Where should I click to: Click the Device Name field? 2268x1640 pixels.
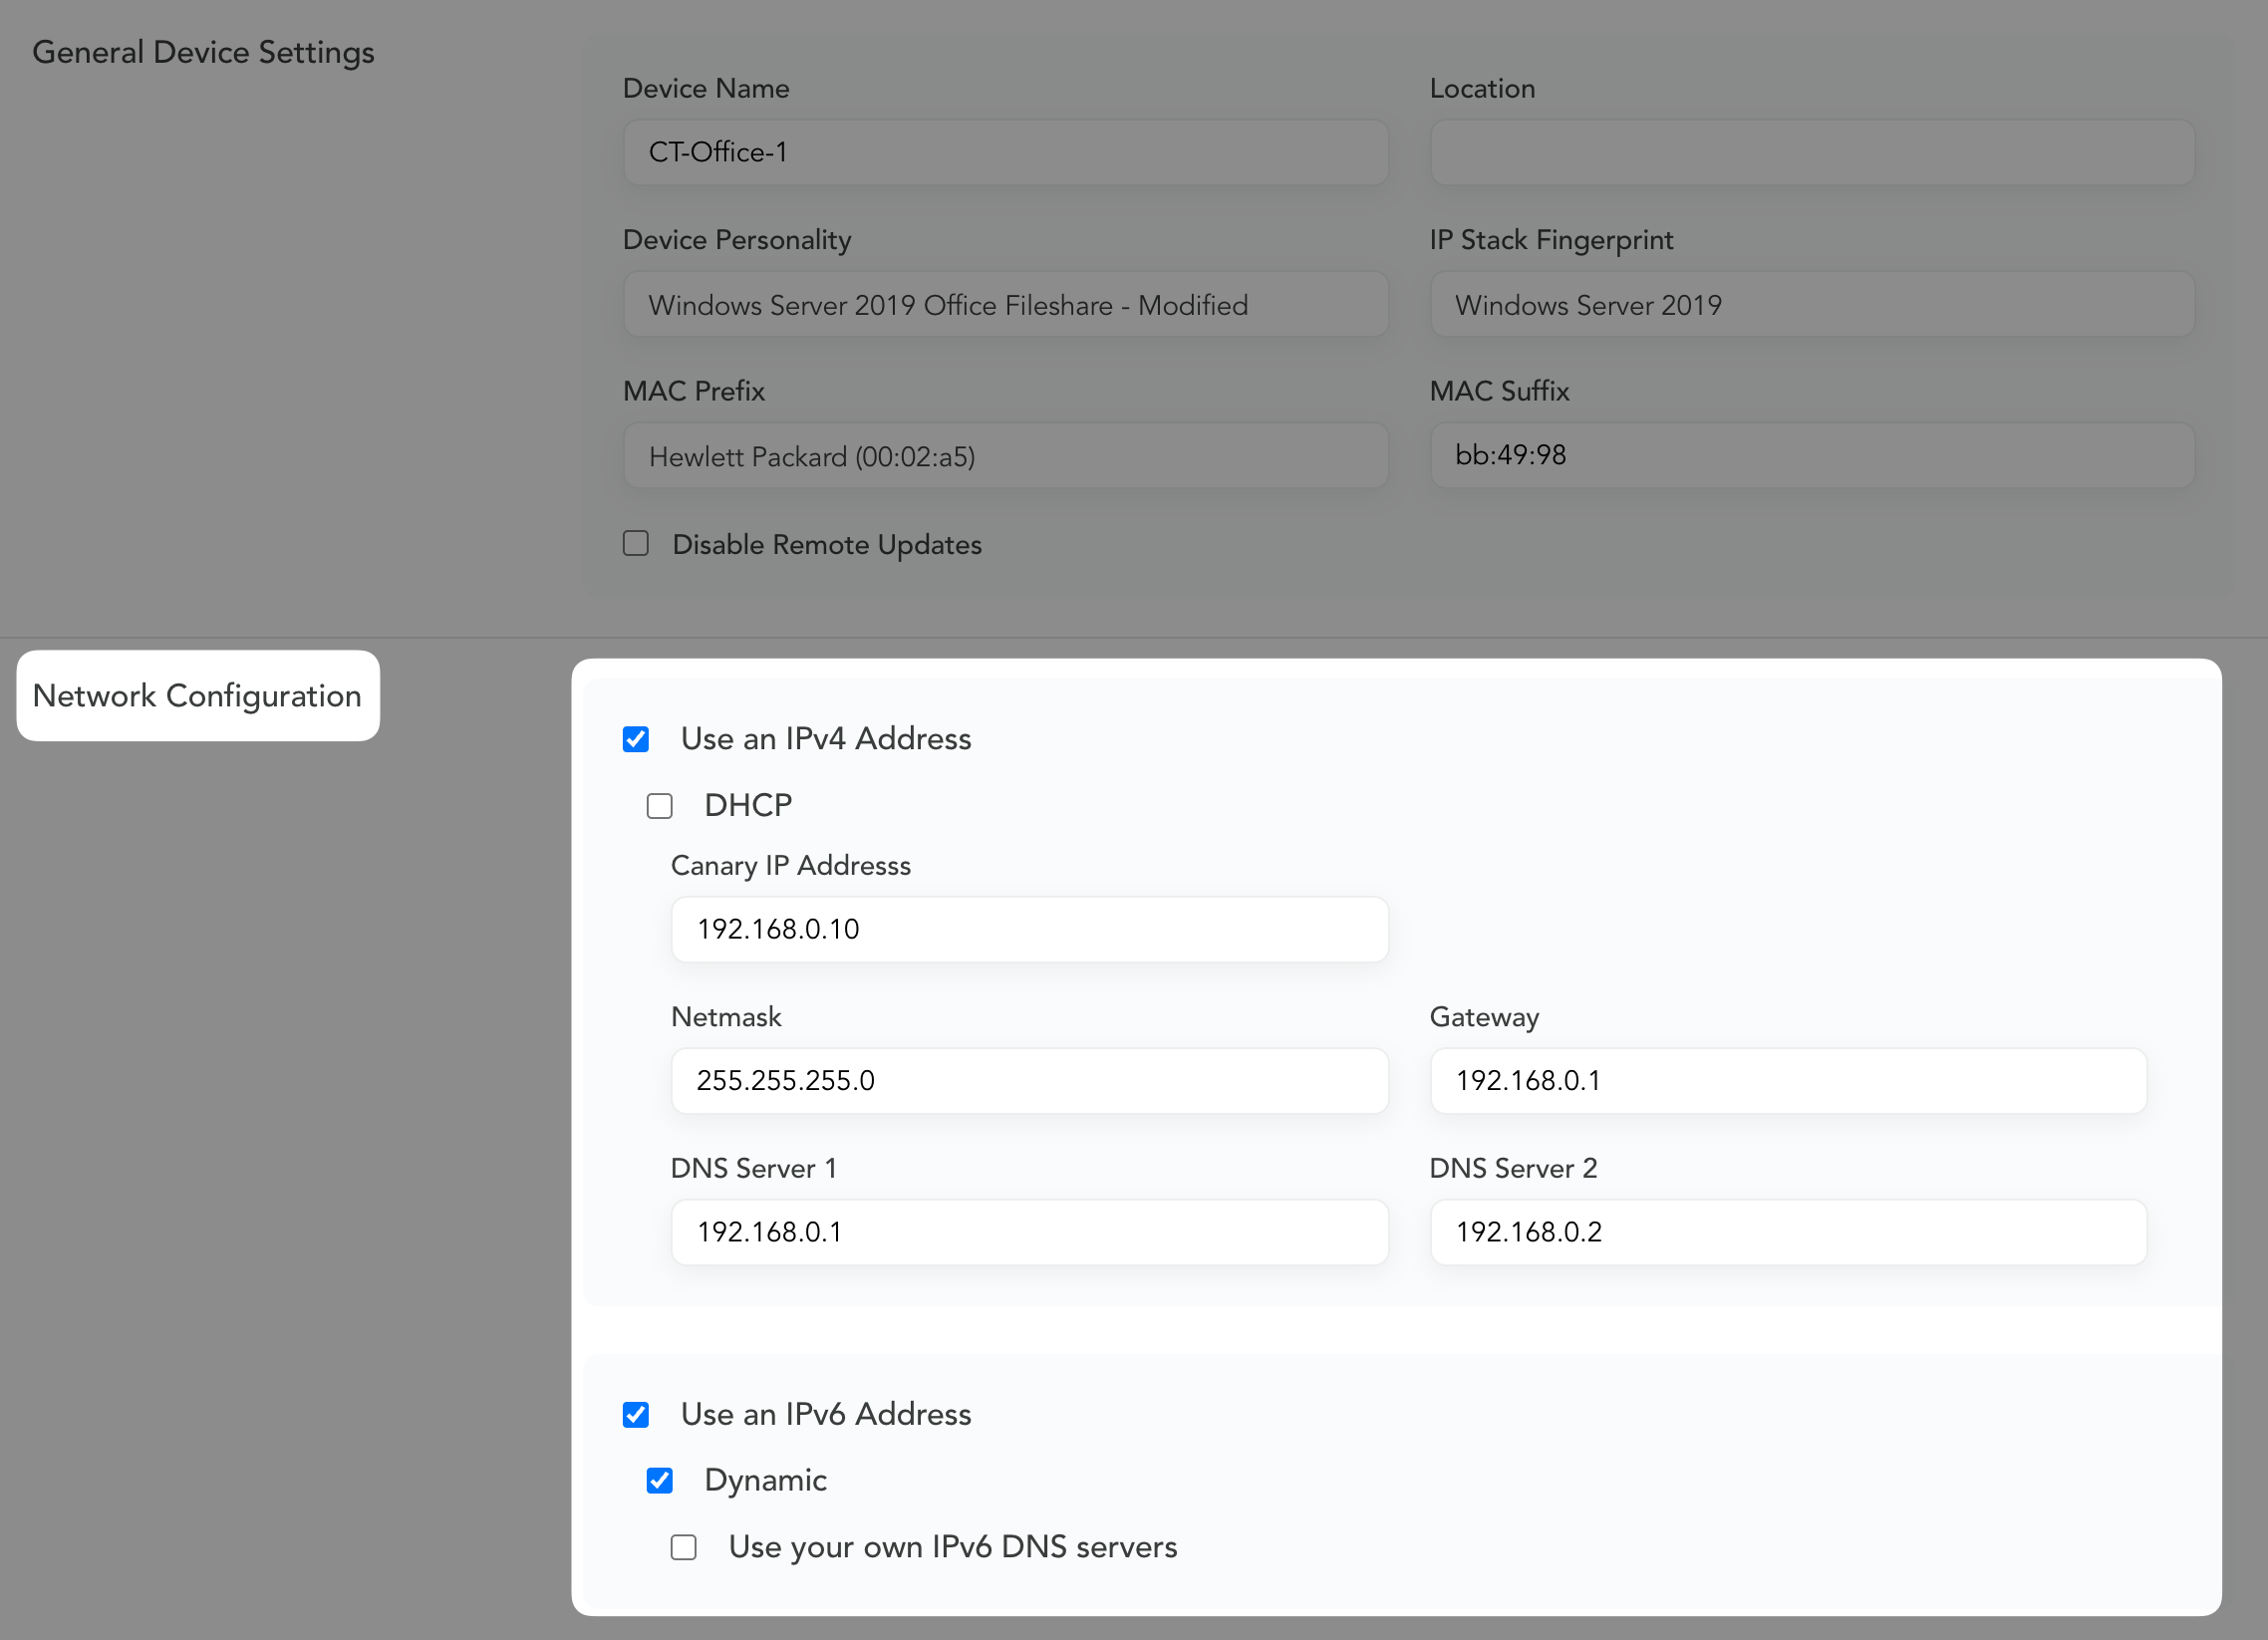(x=1005, y=152)
